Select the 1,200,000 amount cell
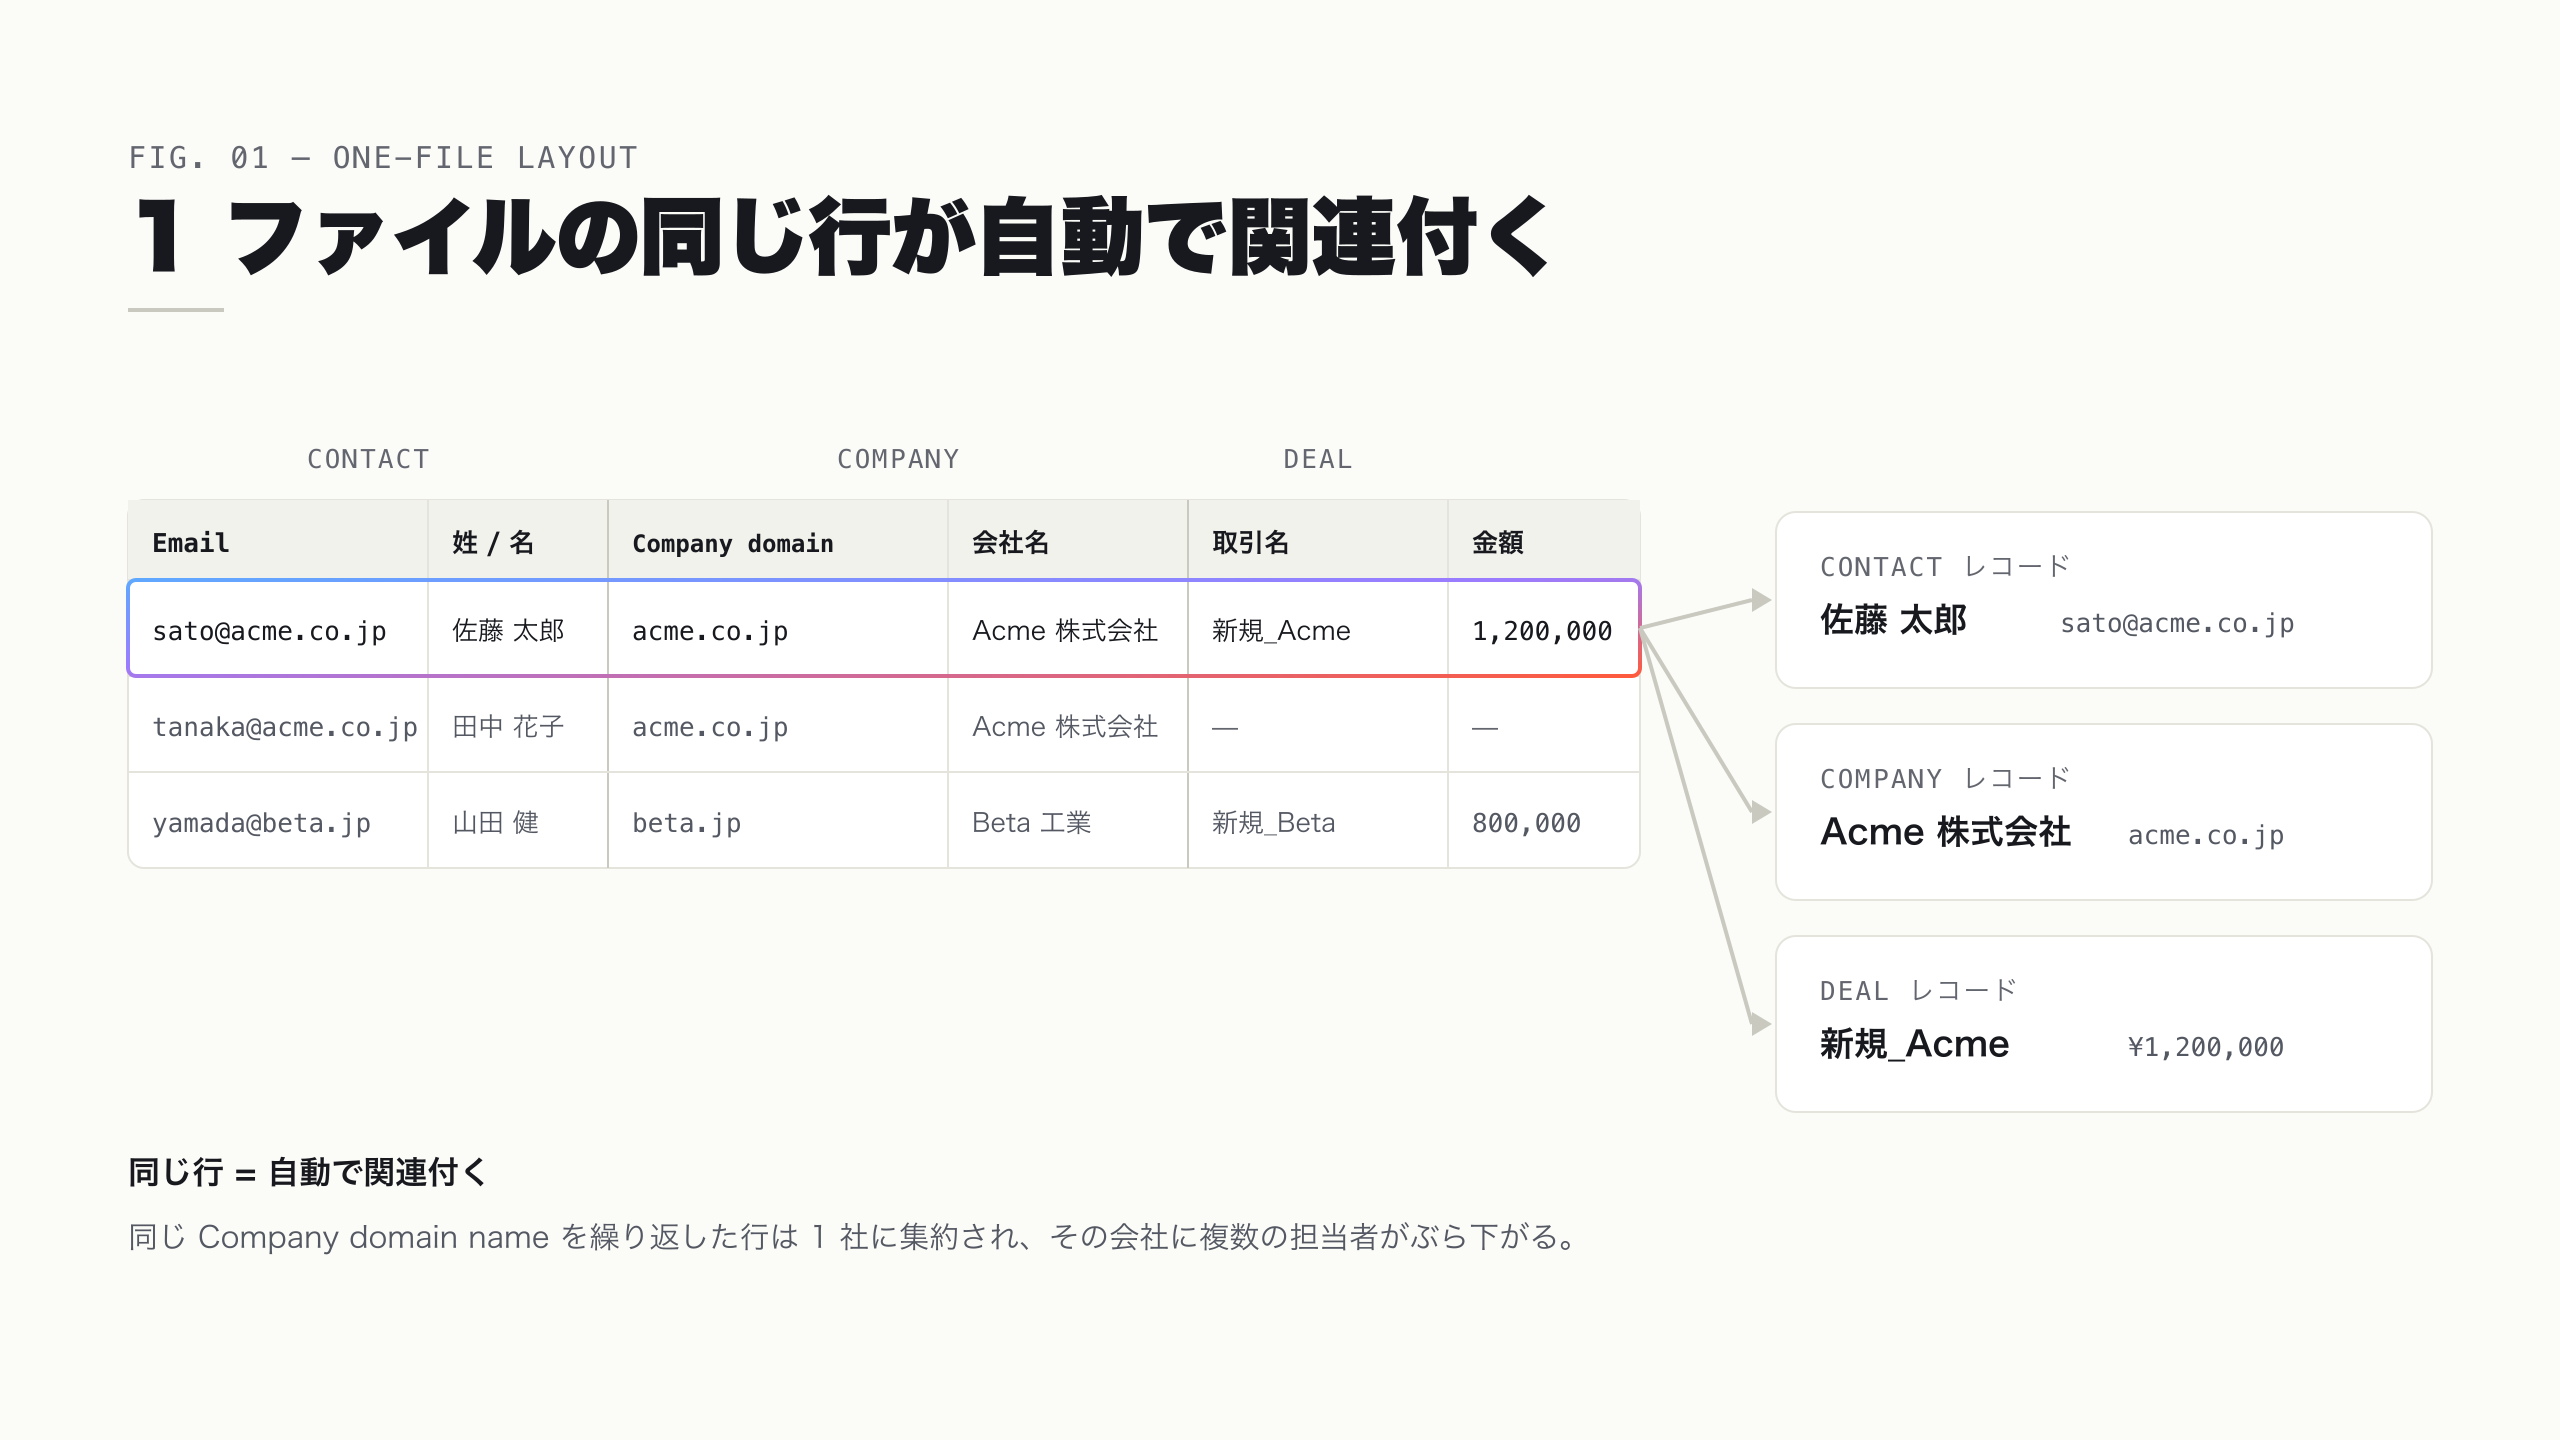Screen dimensions: 2560x1440 [1544, 630]
